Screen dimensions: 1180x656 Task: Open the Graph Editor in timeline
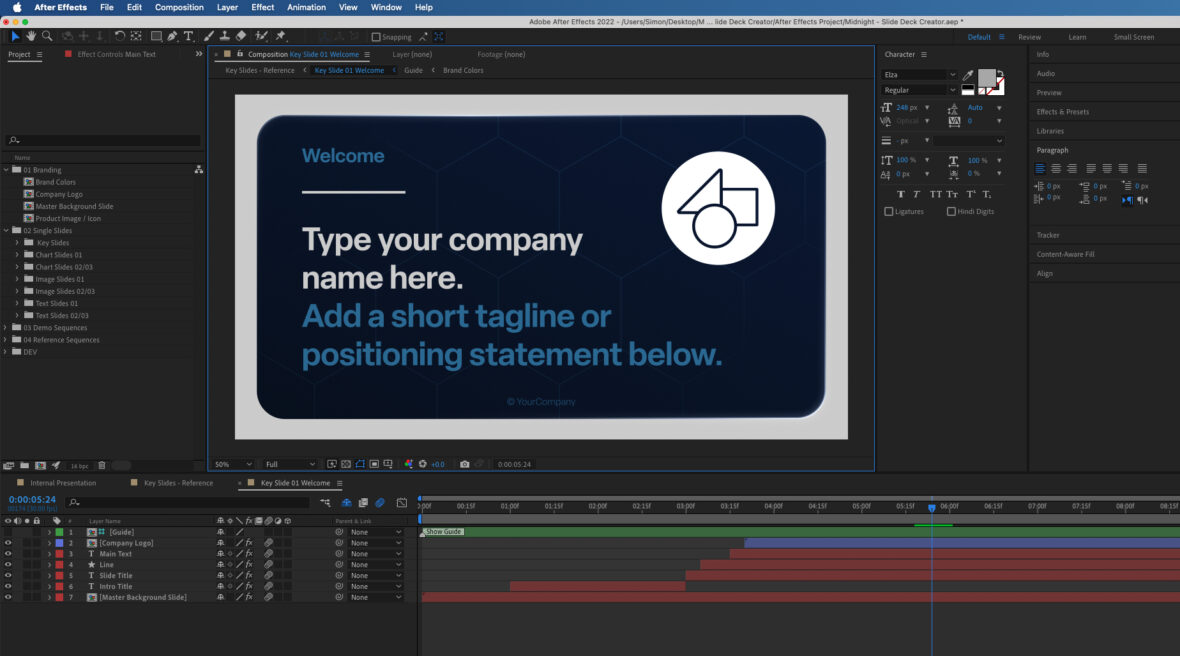[x=402, y=503]
